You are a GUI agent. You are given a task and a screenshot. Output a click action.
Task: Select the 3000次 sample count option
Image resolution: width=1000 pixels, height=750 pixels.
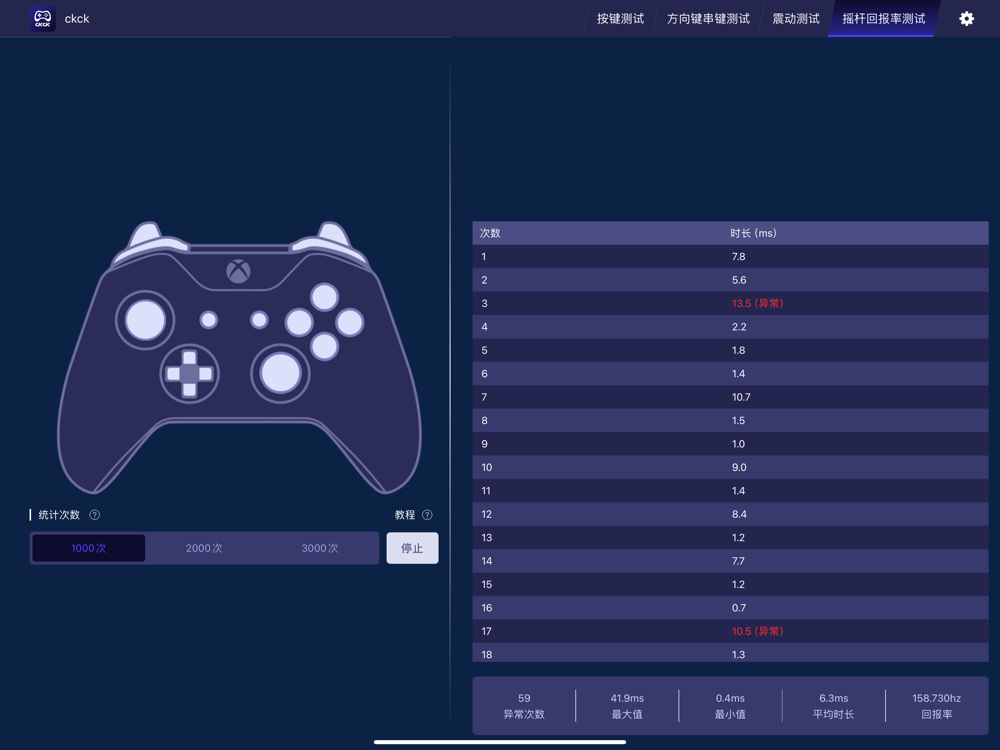[320, 548]
